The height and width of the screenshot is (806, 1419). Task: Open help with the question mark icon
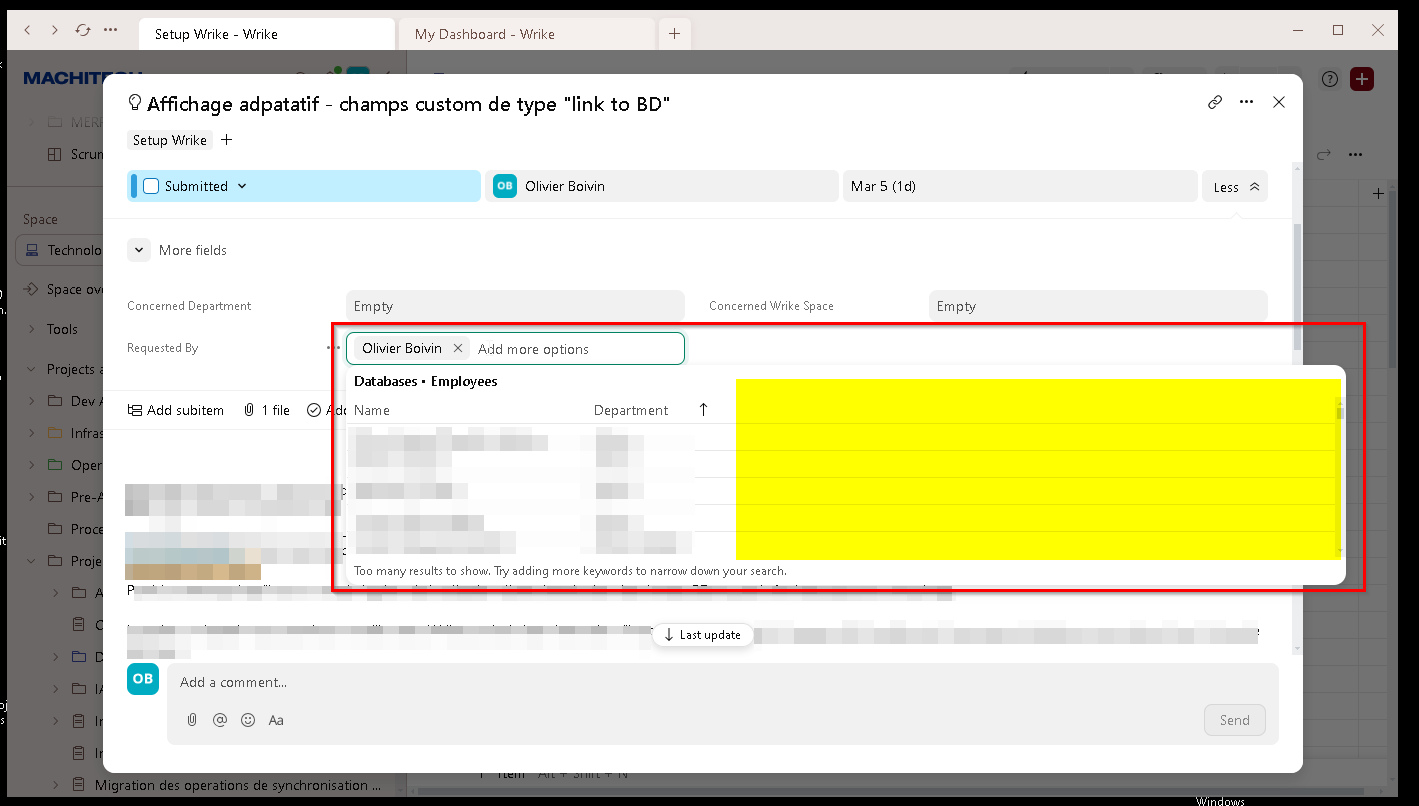(x=1330, y=79)
